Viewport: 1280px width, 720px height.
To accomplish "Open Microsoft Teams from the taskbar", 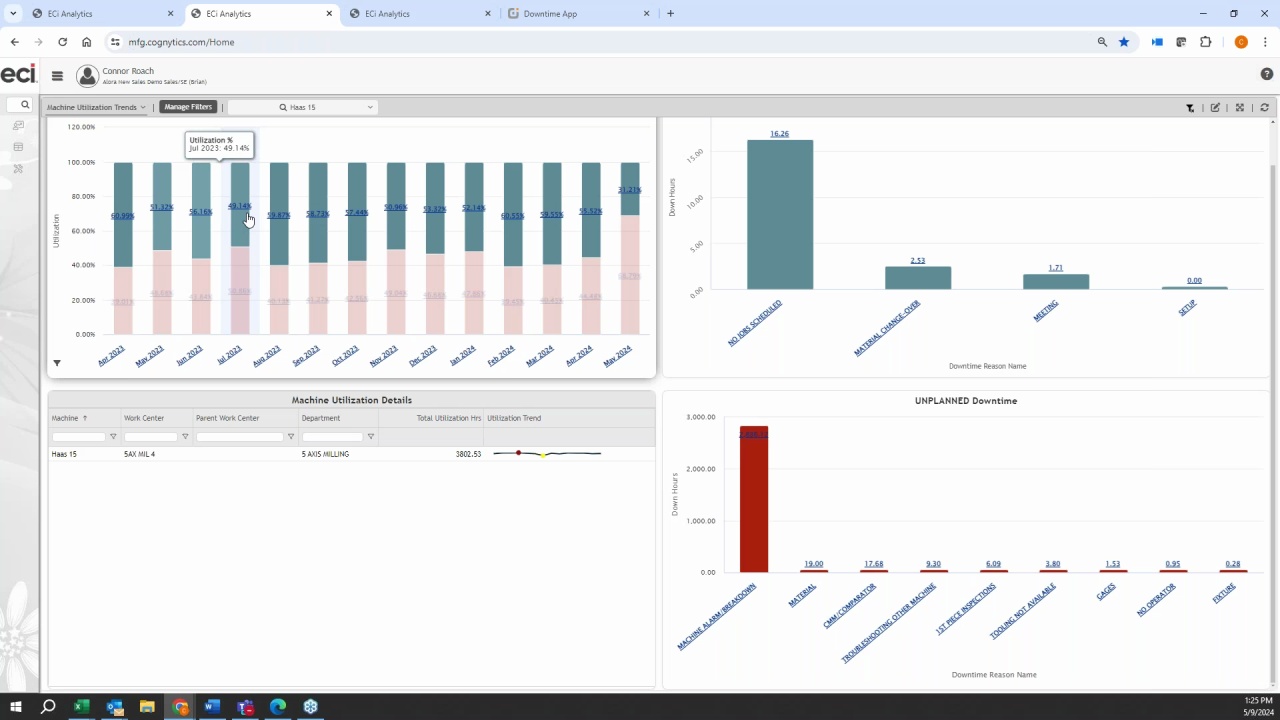I will coord(245,707).
